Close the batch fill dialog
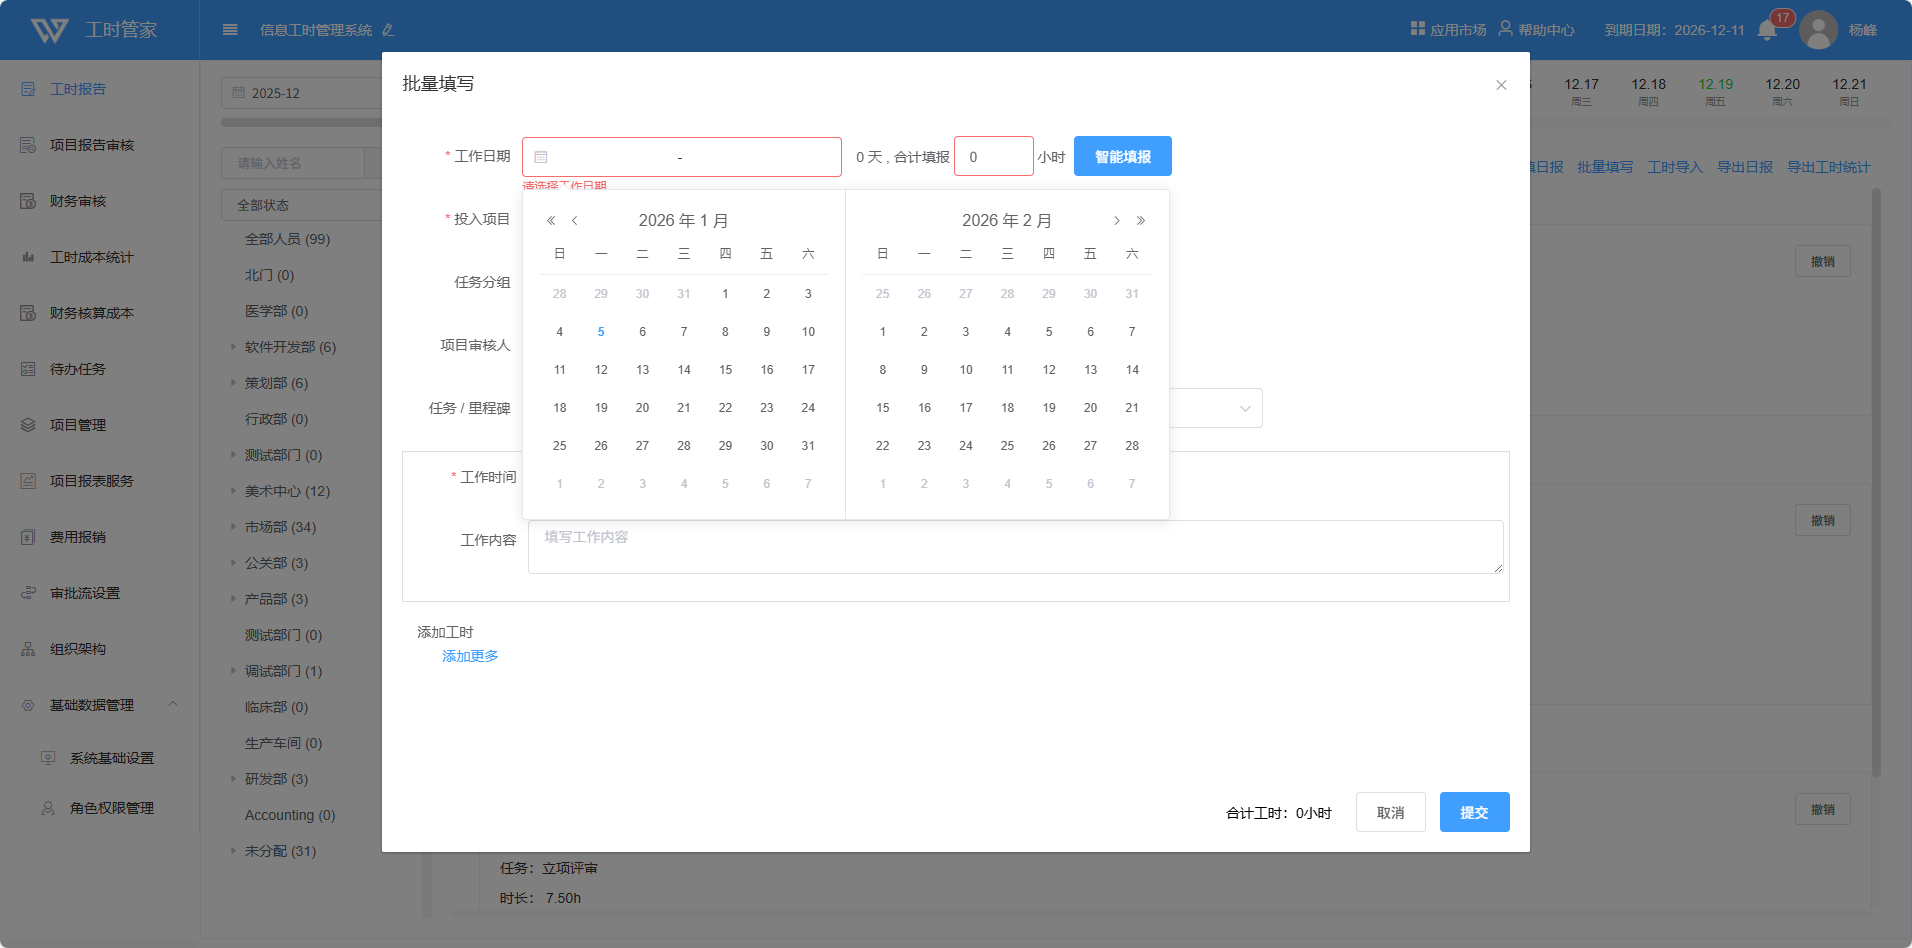 pyautogui.click(x=1500, y=85)
